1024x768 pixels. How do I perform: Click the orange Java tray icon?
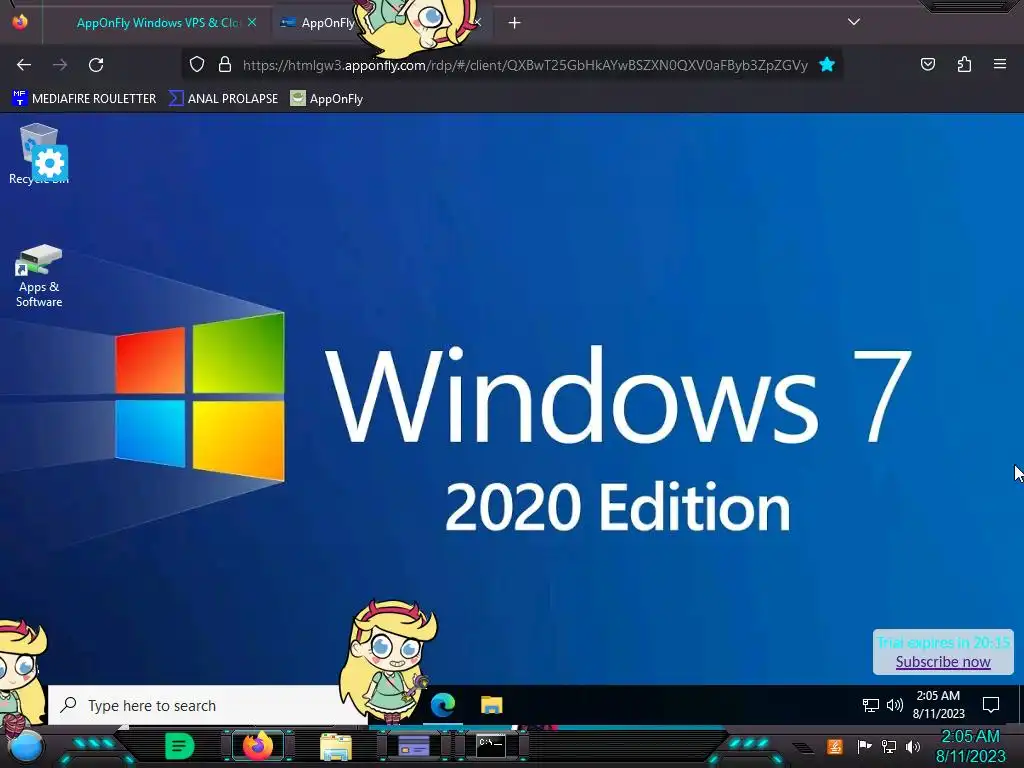click(x=835, y=746)
